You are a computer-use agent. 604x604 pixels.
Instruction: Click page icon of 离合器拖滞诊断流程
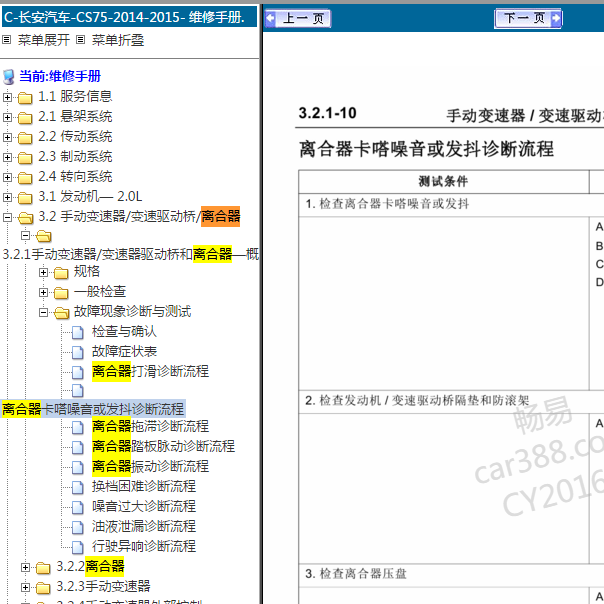(78, 428)
